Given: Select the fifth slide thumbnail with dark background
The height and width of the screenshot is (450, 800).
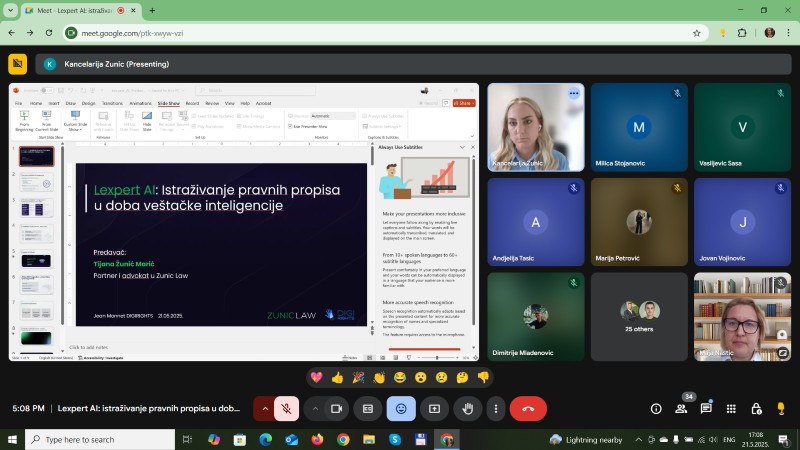Looking at the screenshot, I should (36, 260).
